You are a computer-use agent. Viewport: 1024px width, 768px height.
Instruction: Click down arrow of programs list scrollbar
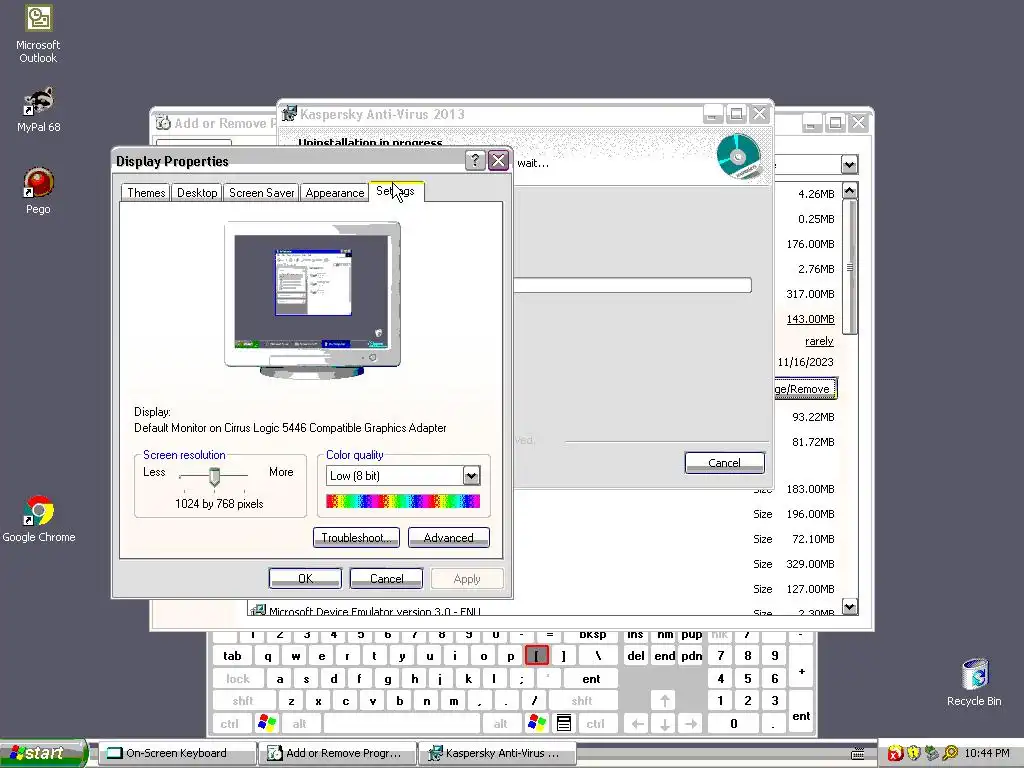[849, 607]
